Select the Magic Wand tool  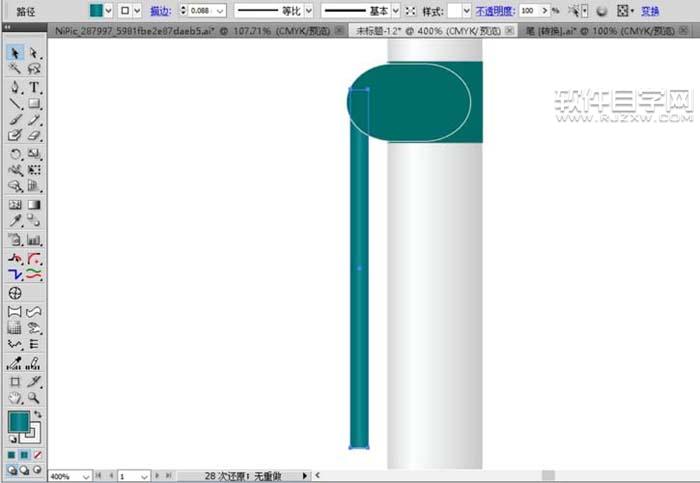pos(15,70)
